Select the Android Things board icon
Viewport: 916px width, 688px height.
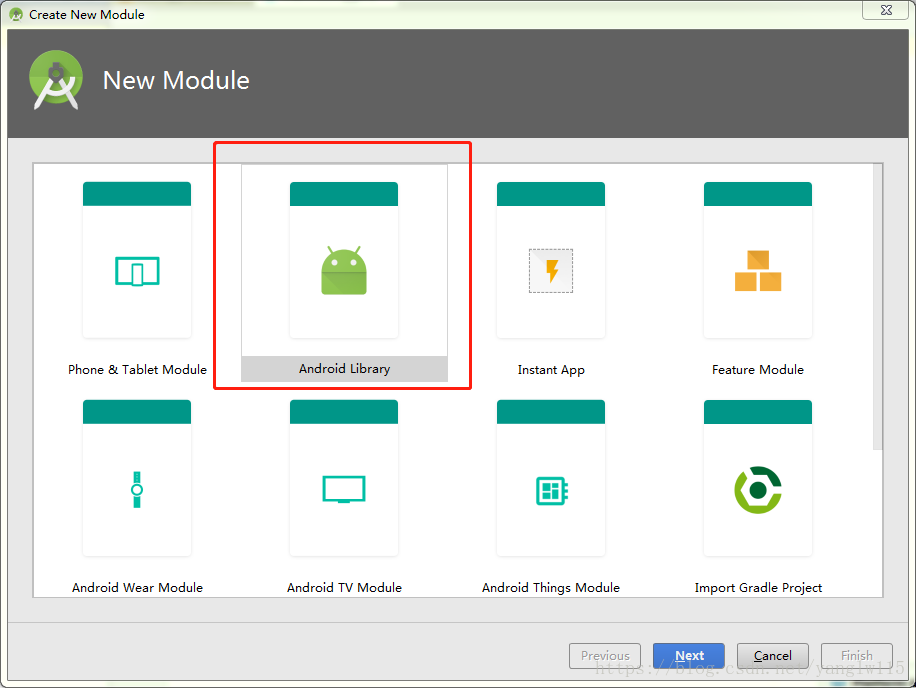pyautogui.click(x=551, y=491)
